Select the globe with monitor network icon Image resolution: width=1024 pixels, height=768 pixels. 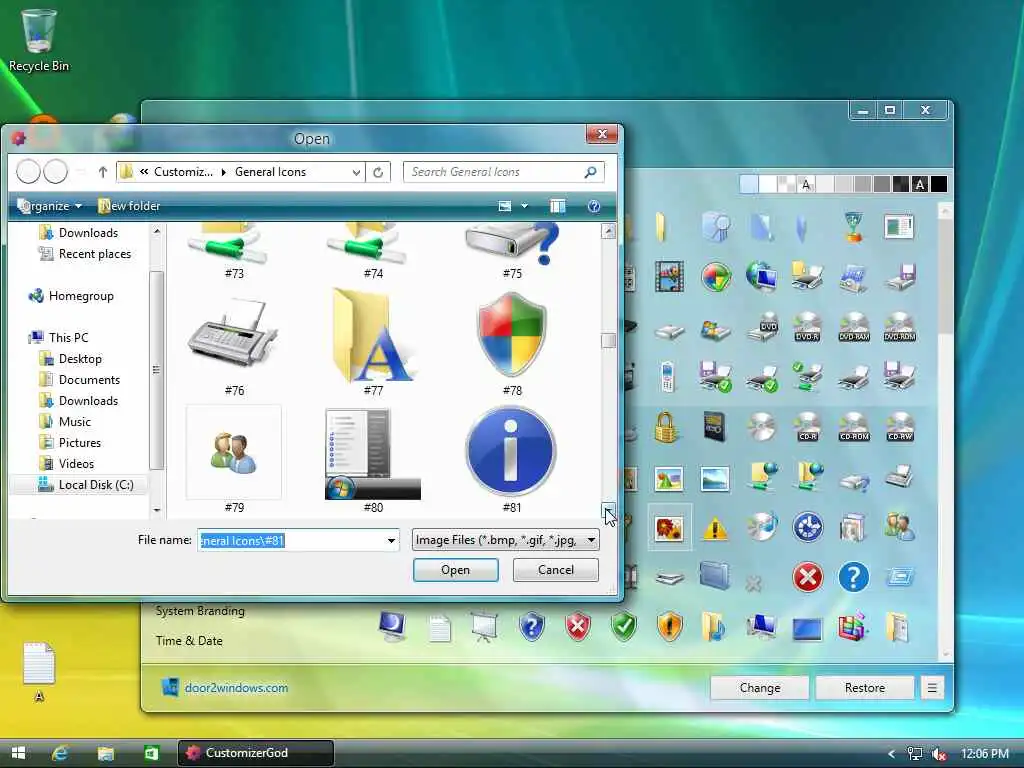[x=761, y=276]
